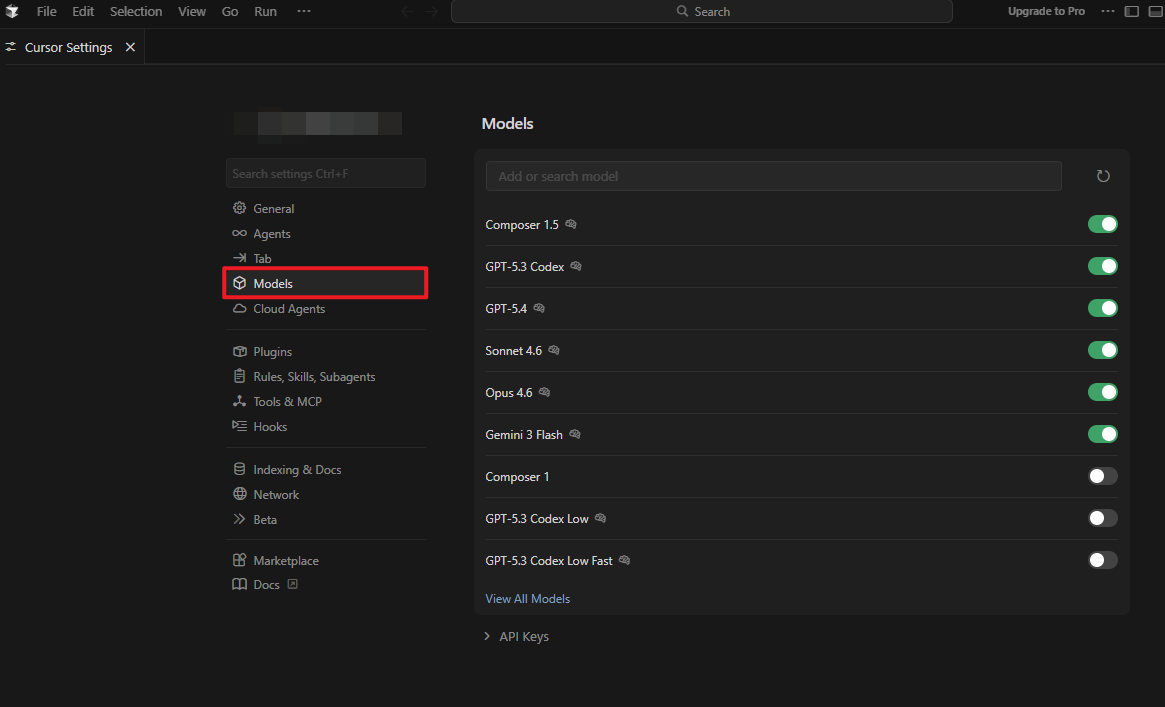Click the Hooks list icon
The width and height of the screenshot is (1165, 707).
239,426
